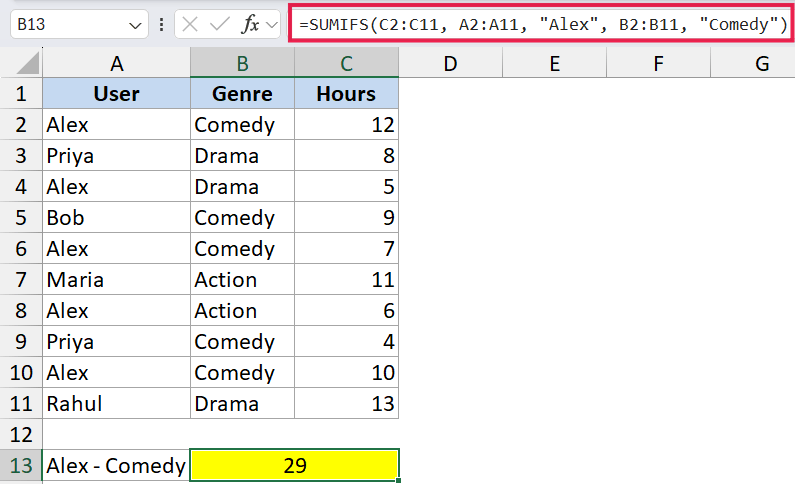Click Drama cell in Rahul's row
Image resolution: width=795 pixels, height=484 pixels.
tap(242, 403)
